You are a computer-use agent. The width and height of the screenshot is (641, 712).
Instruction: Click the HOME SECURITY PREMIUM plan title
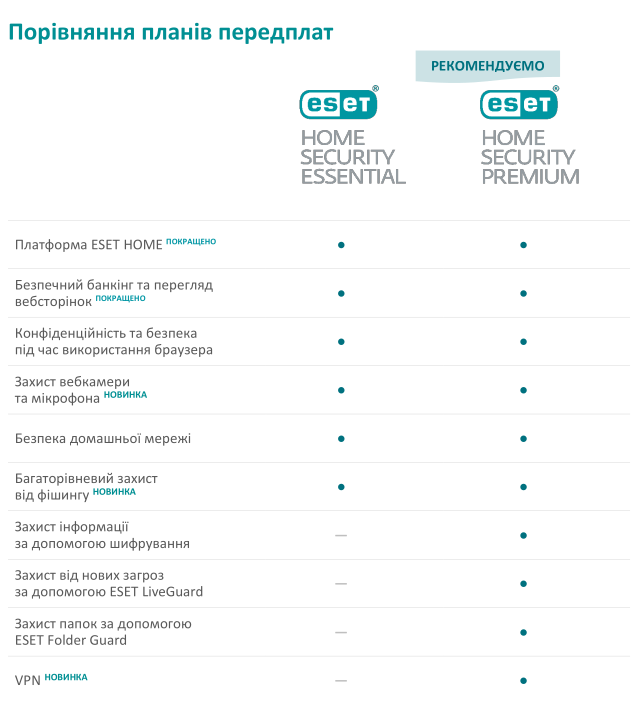(x=530, y=157)
